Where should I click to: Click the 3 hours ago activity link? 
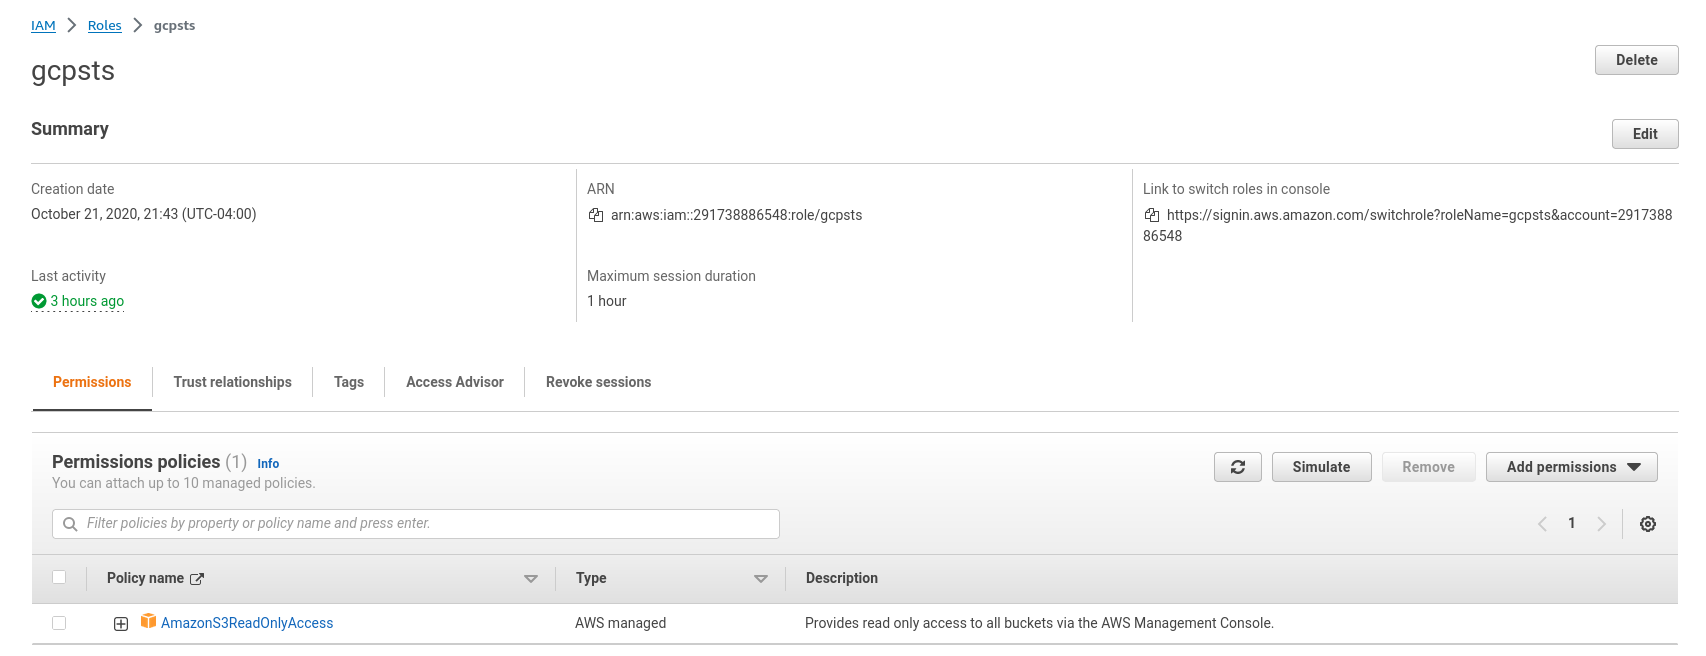point(87,301)
